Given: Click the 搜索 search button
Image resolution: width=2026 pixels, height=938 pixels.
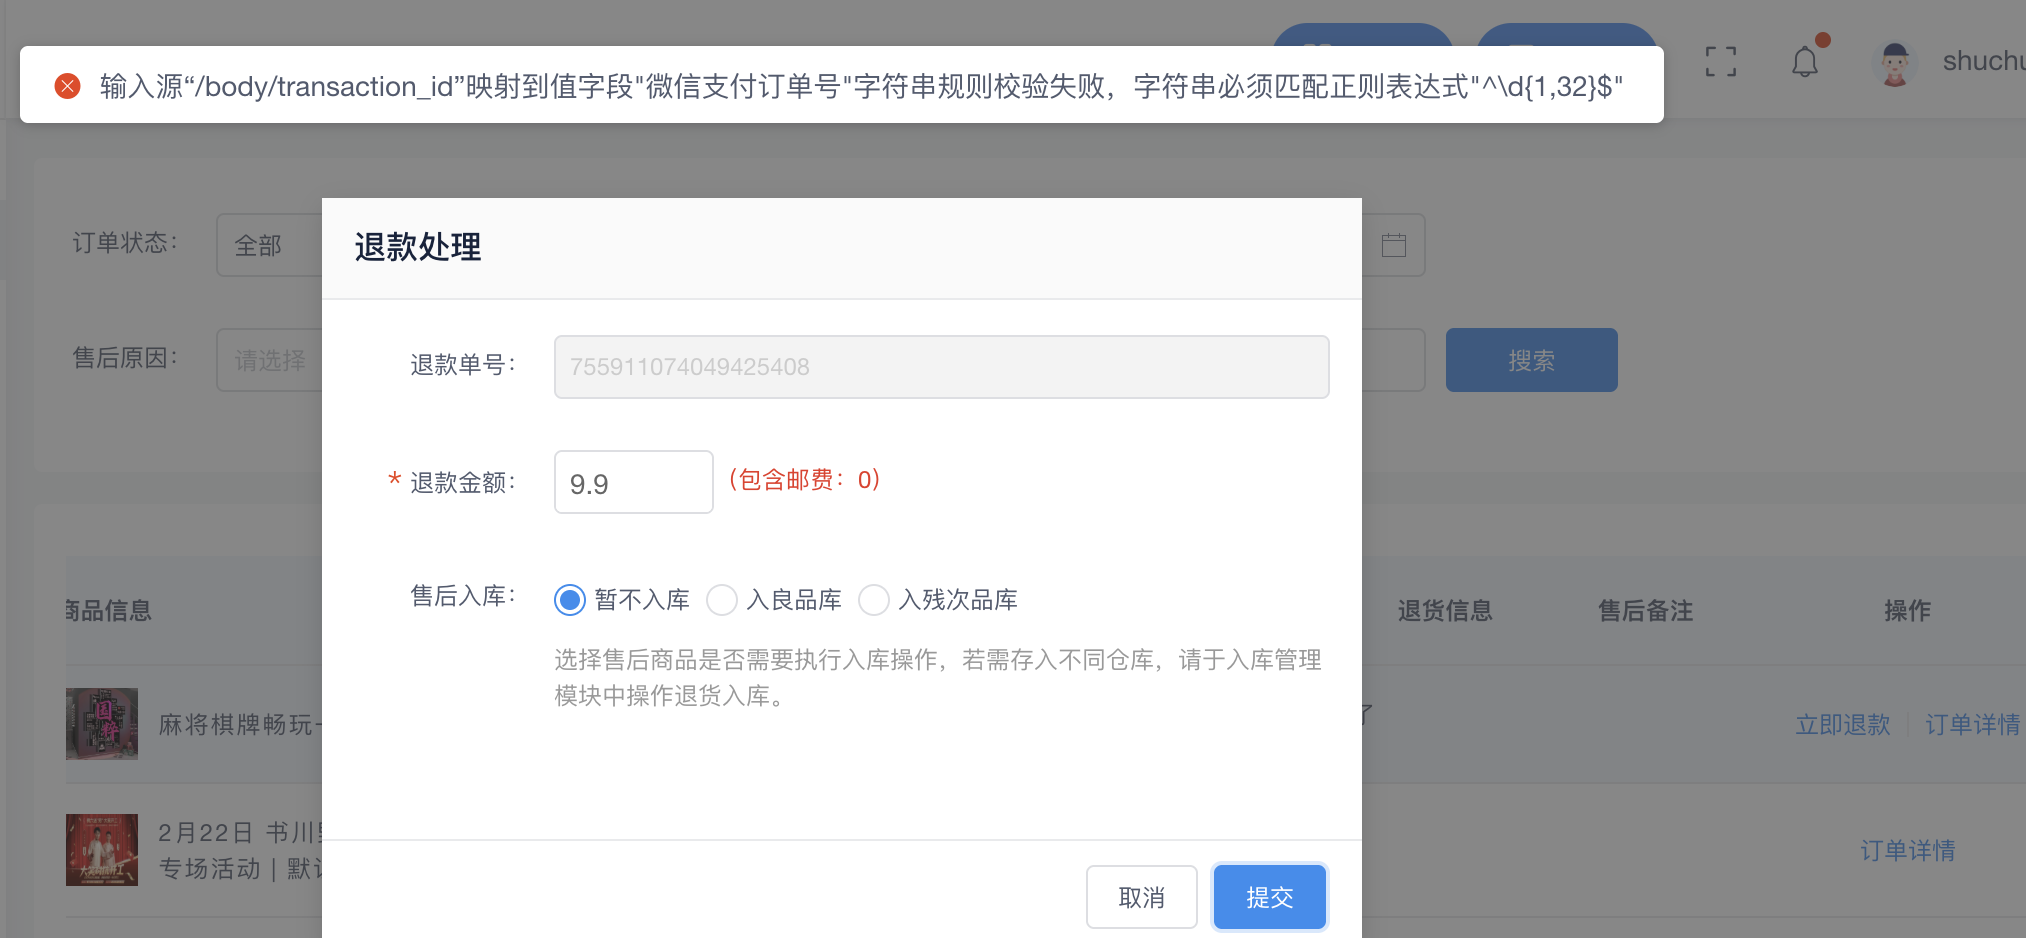Looking at the screenshot, I should coord(1531,360).
